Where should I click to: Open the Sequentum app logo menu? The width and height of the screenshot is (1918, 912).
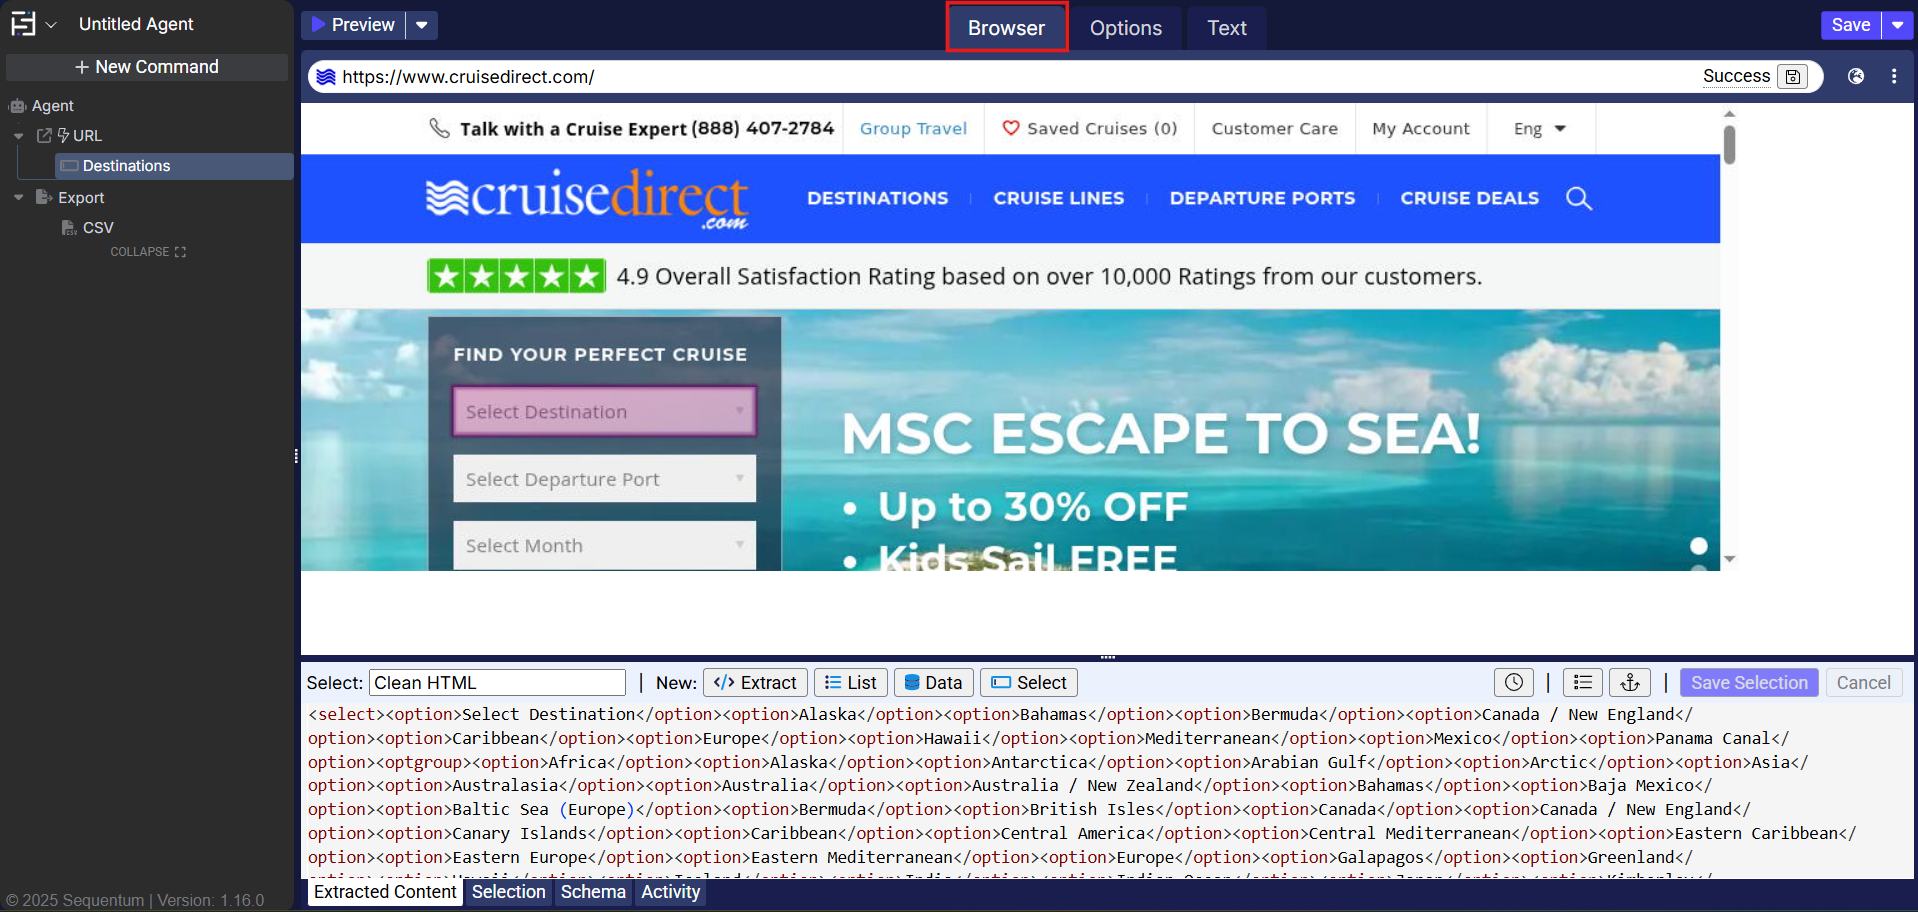(24, 24)
